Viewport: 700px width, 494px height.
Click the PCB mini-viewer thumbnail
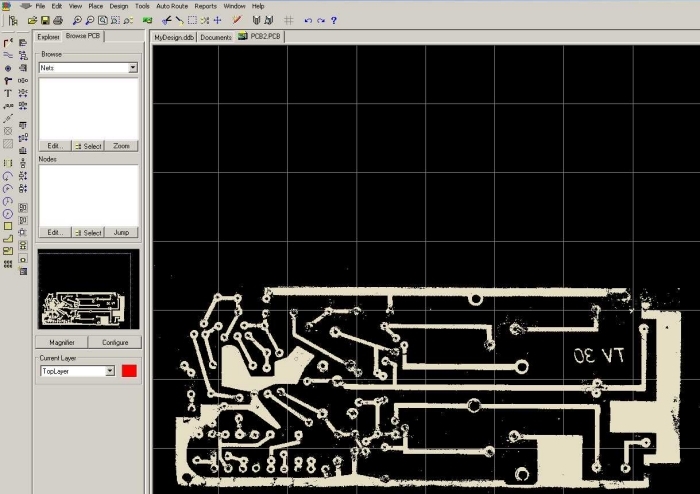88,289
